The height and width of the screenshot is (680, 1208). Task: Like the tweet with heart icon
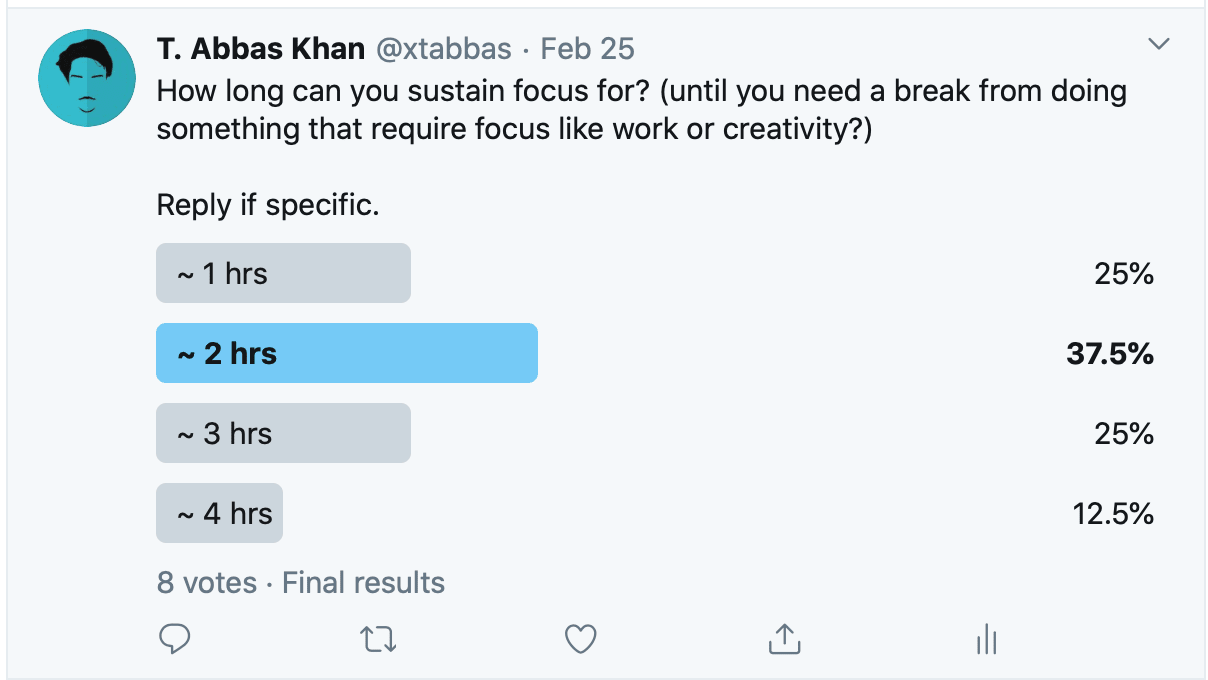(581, 639)
